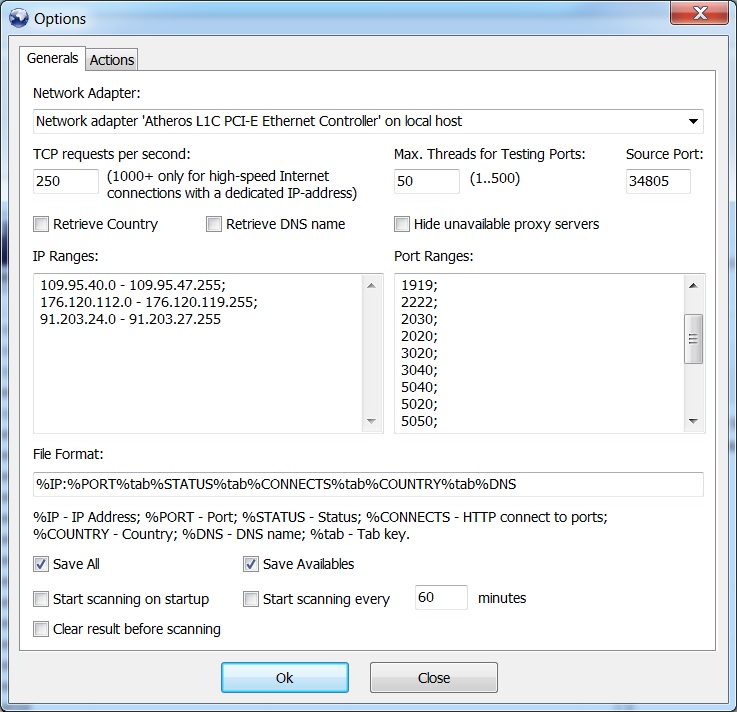Click the globe icon in Options title bar

(19, 18)
